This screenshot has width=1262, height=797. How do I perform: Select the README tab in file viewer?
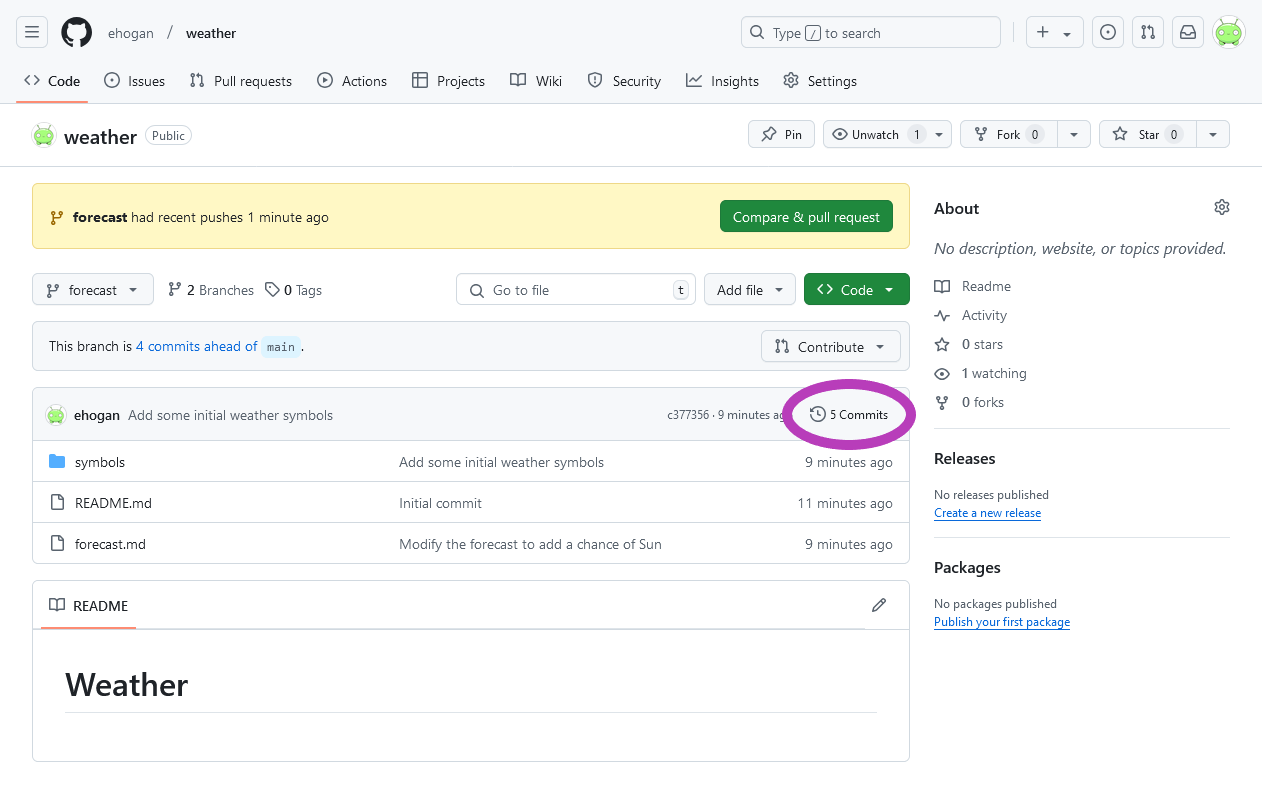89,605
